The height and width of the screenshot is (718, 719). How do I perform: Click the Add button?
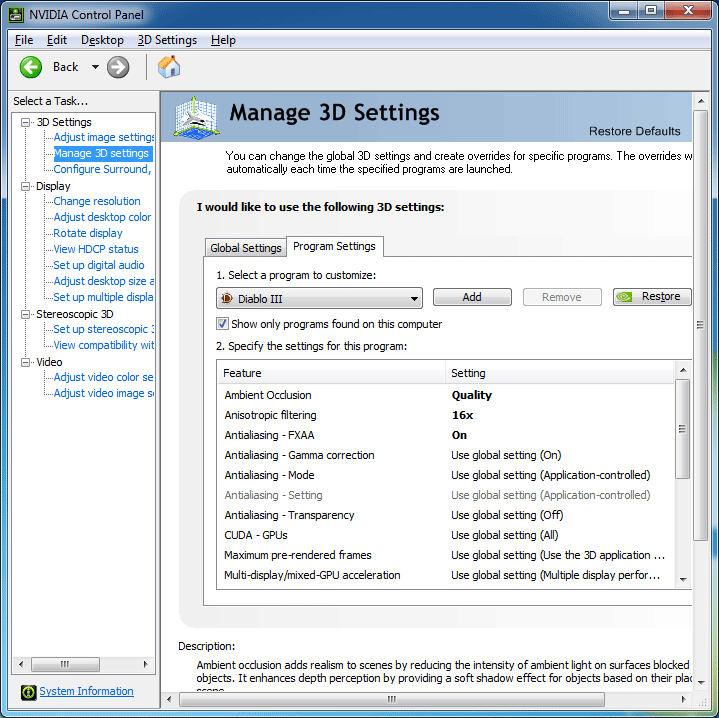[x=472, y=297]
